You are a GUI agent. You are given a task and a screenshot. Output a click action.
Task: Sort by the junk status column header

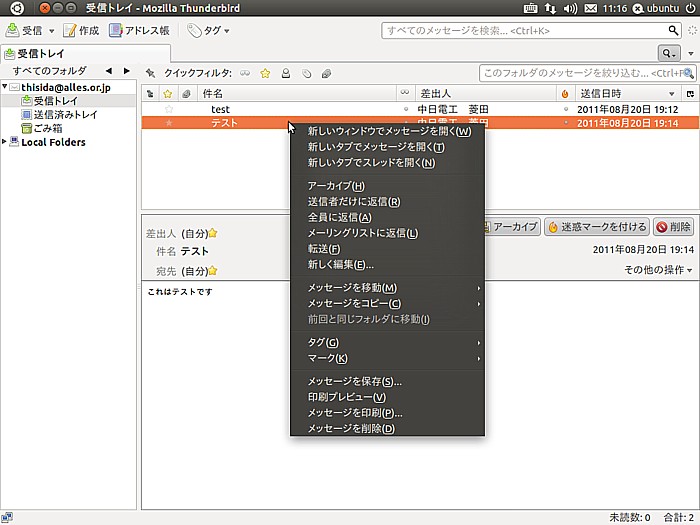click(x=565, y=94)
